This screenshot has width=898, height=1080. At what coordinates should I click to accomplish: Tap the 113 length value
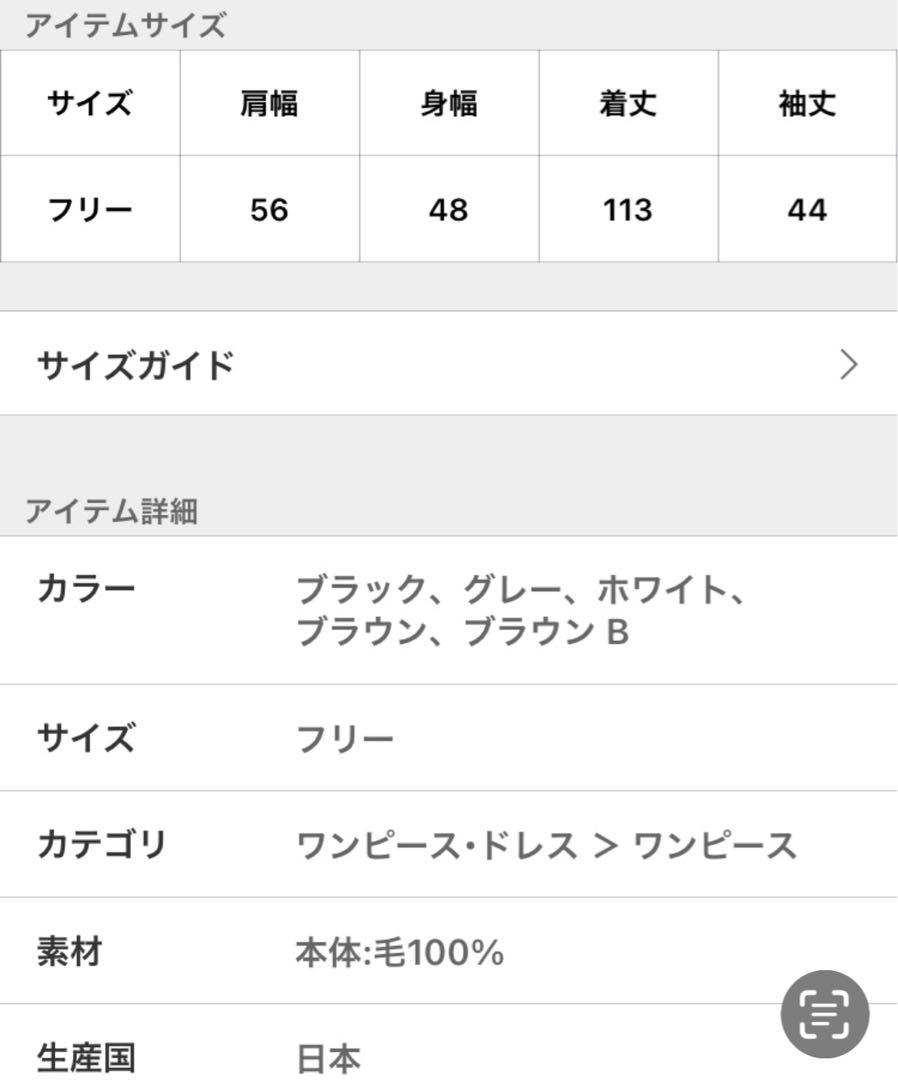628,209
